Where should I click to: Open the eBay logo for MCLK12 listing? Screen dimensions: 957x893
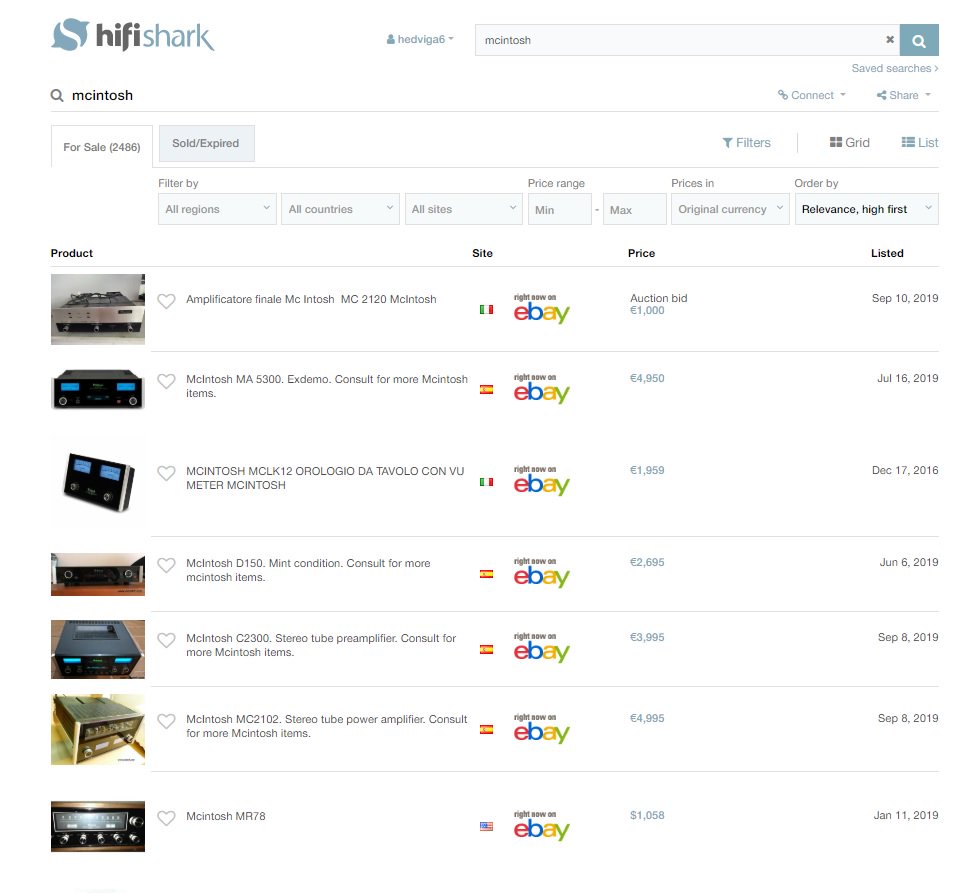coord(541,481)
